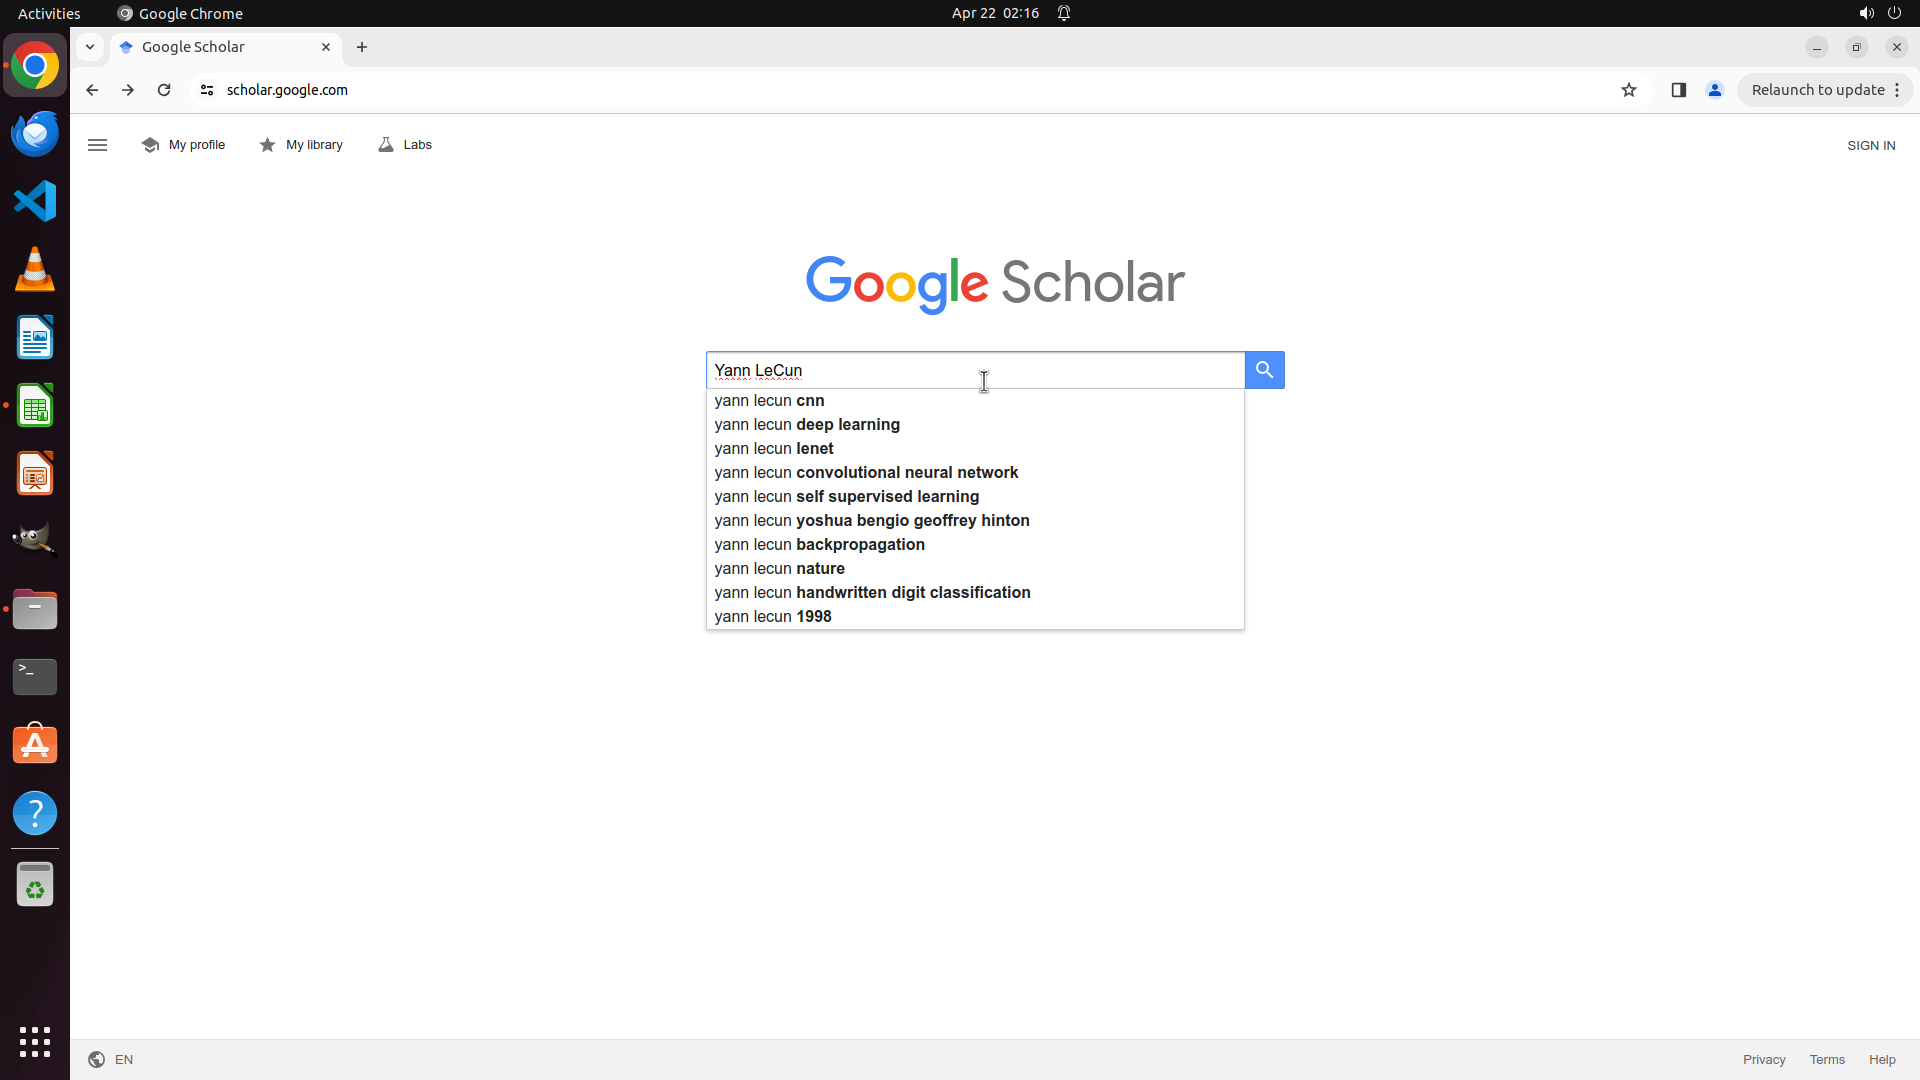Screen dimensions: 1920x1080
Task: Open My library
Action: tap(301, 145)
